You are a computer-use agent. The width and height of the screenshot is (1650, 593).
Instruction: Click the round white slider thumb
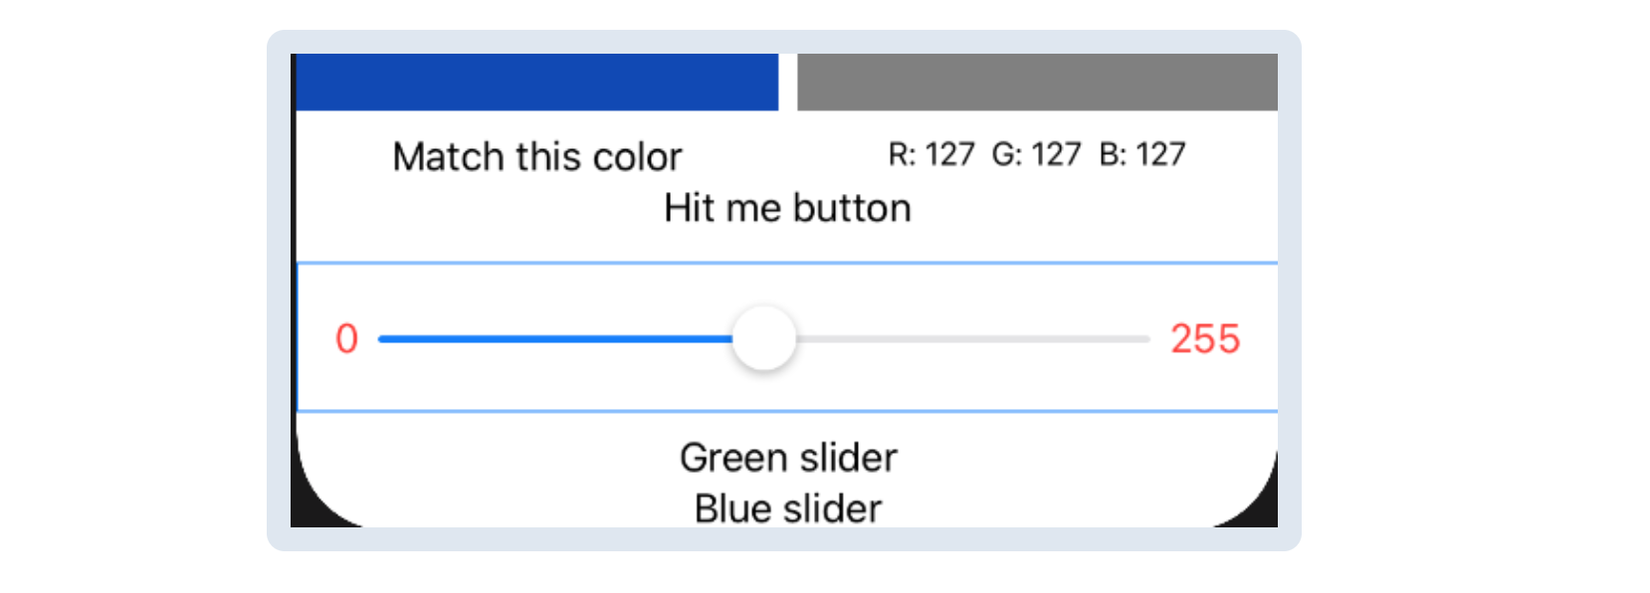764,339
